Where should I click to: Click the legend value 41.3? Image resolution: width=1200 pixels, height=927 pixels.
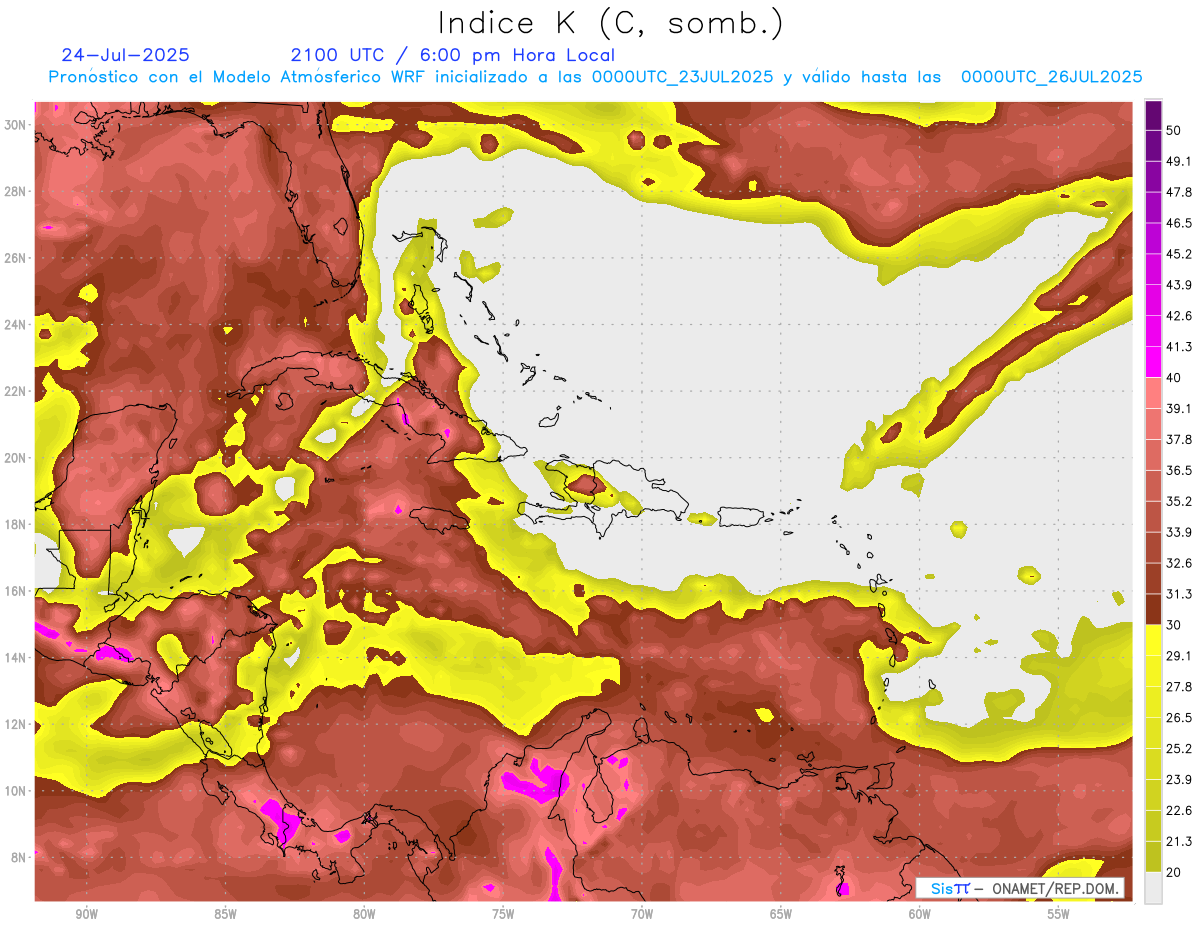pos(1178,347)
